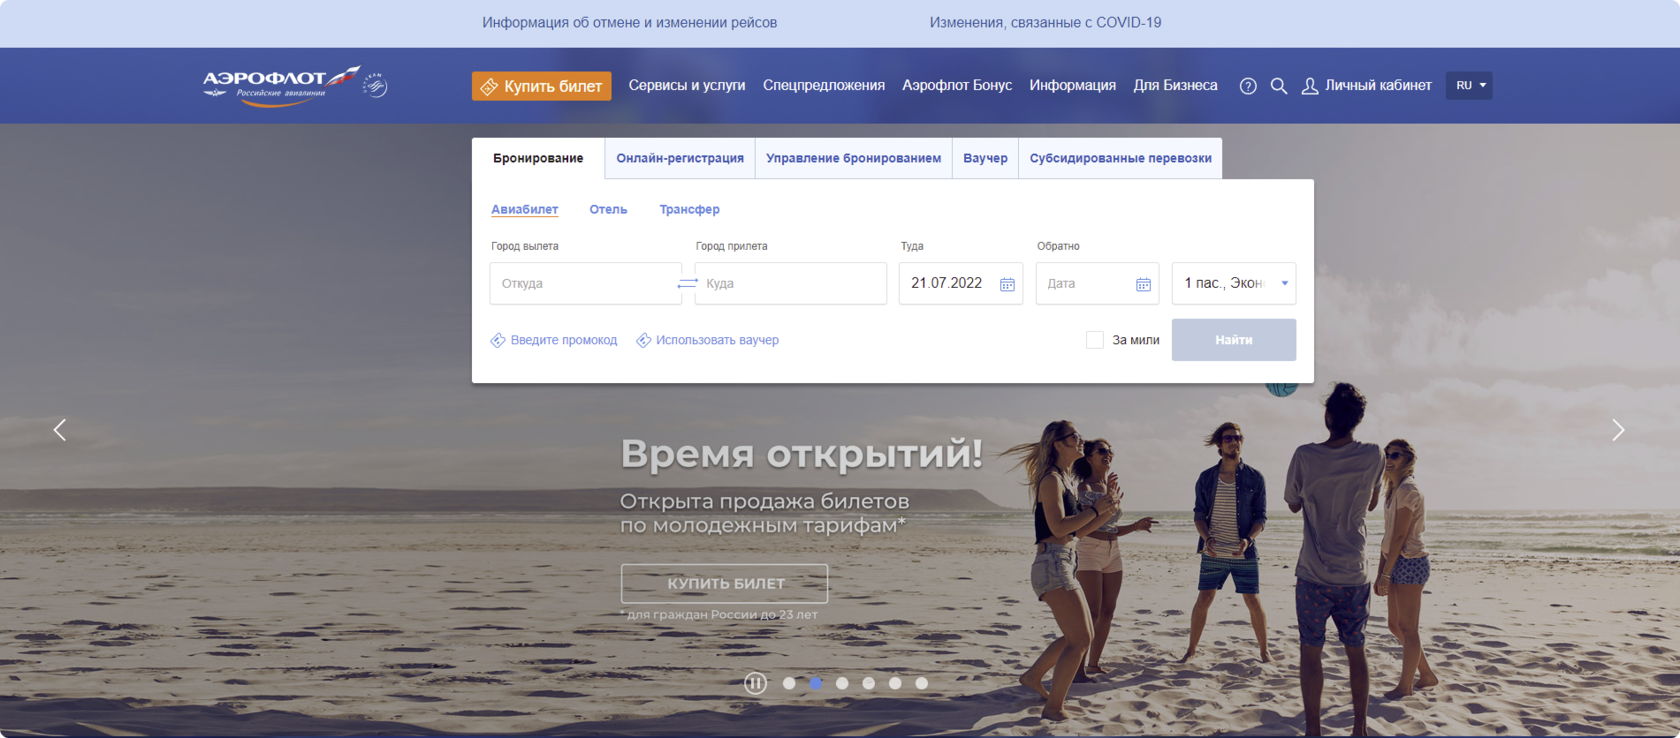Click the SkyTeam alliance logo
1680x738 pixels.
[375, 85]
